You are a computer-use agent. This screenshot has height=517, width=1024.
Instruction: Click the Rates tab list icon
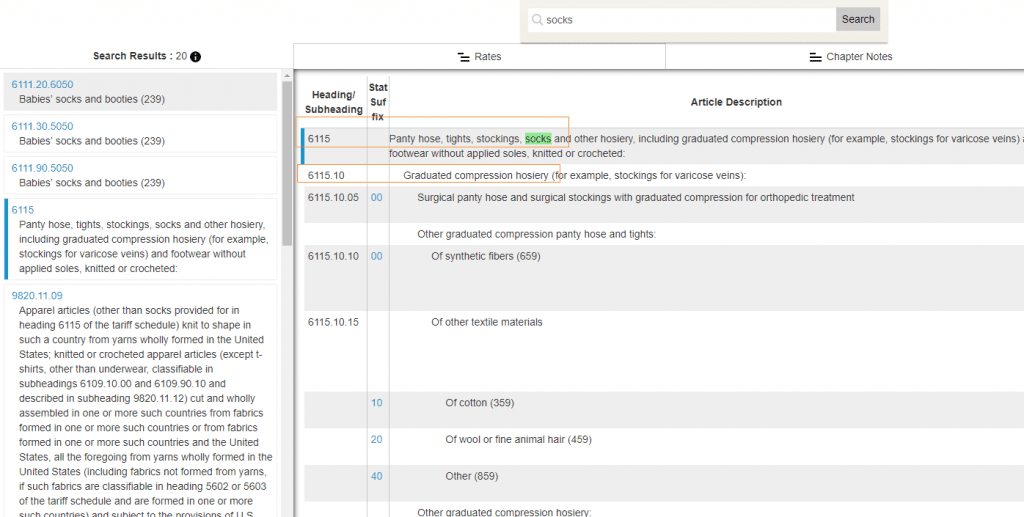(464, 57)
